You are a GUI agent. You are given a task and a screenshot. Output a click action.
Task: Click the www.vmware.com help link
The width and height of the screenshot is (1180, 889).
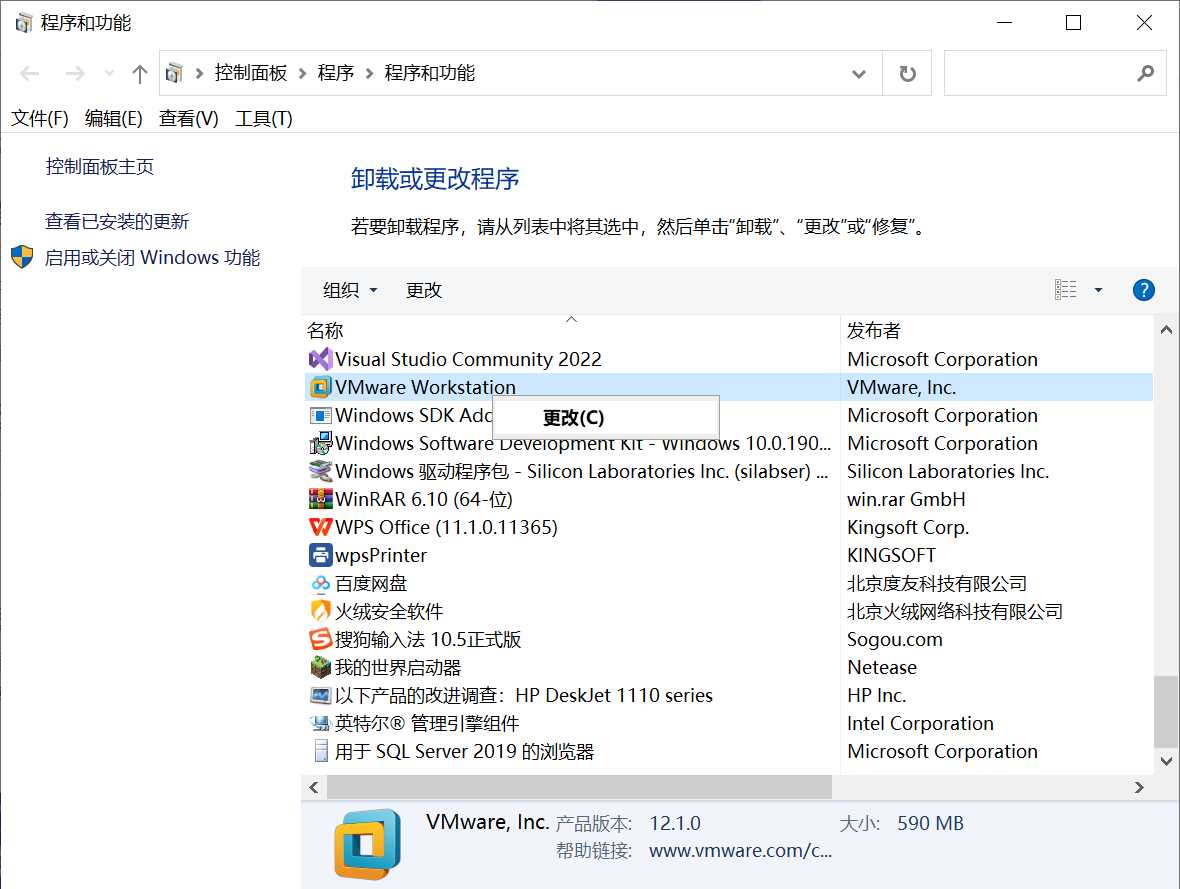tap(740, 851)
